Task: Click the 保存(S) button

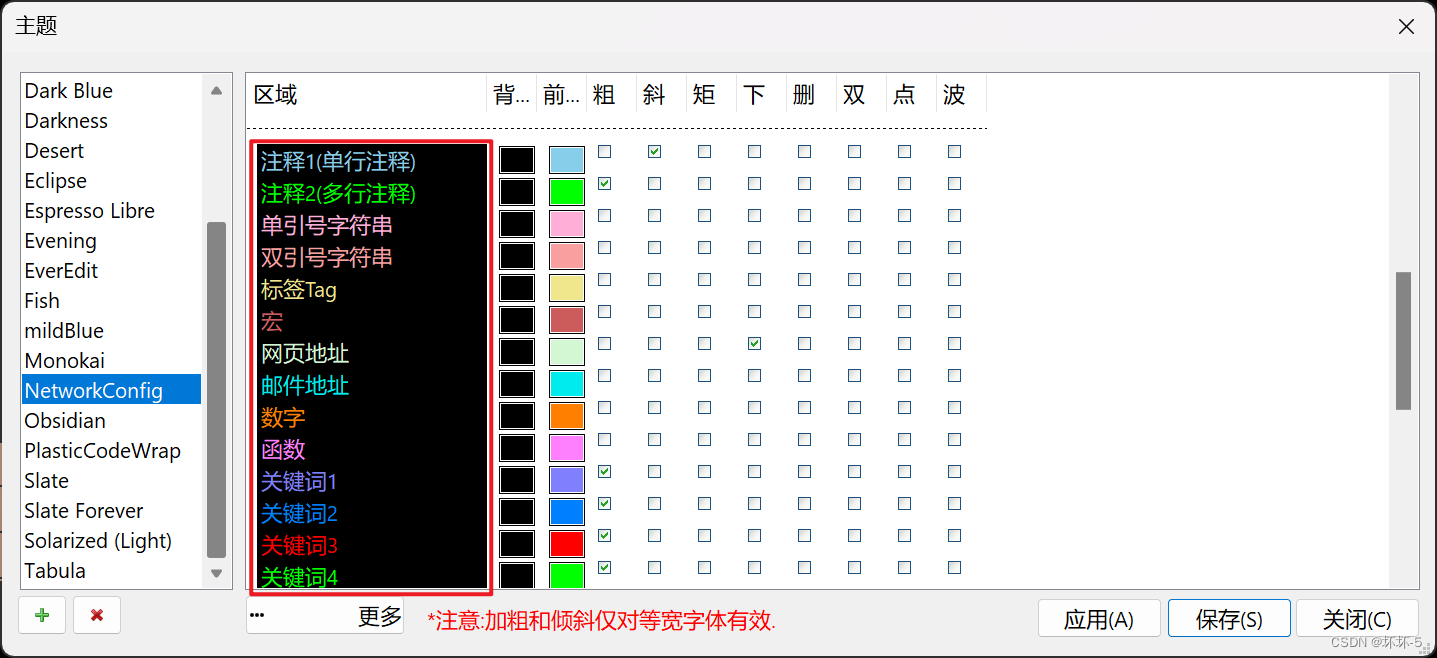Action: click(x=1229, y=619)
